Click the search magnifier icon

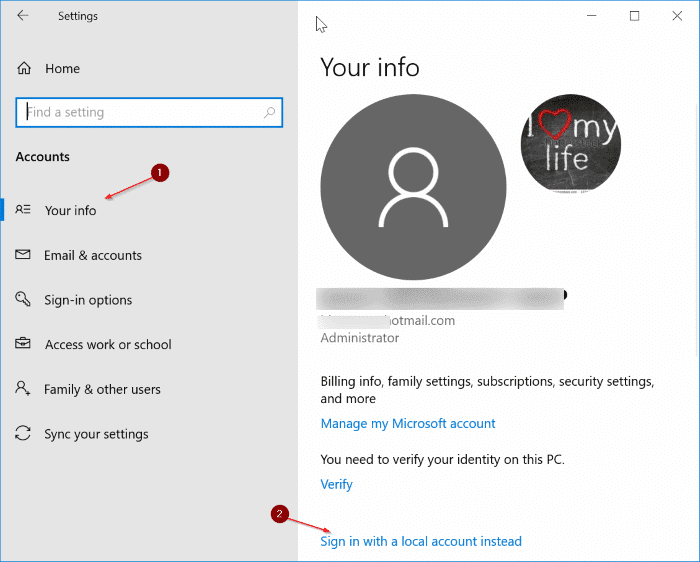click(269, 112)
